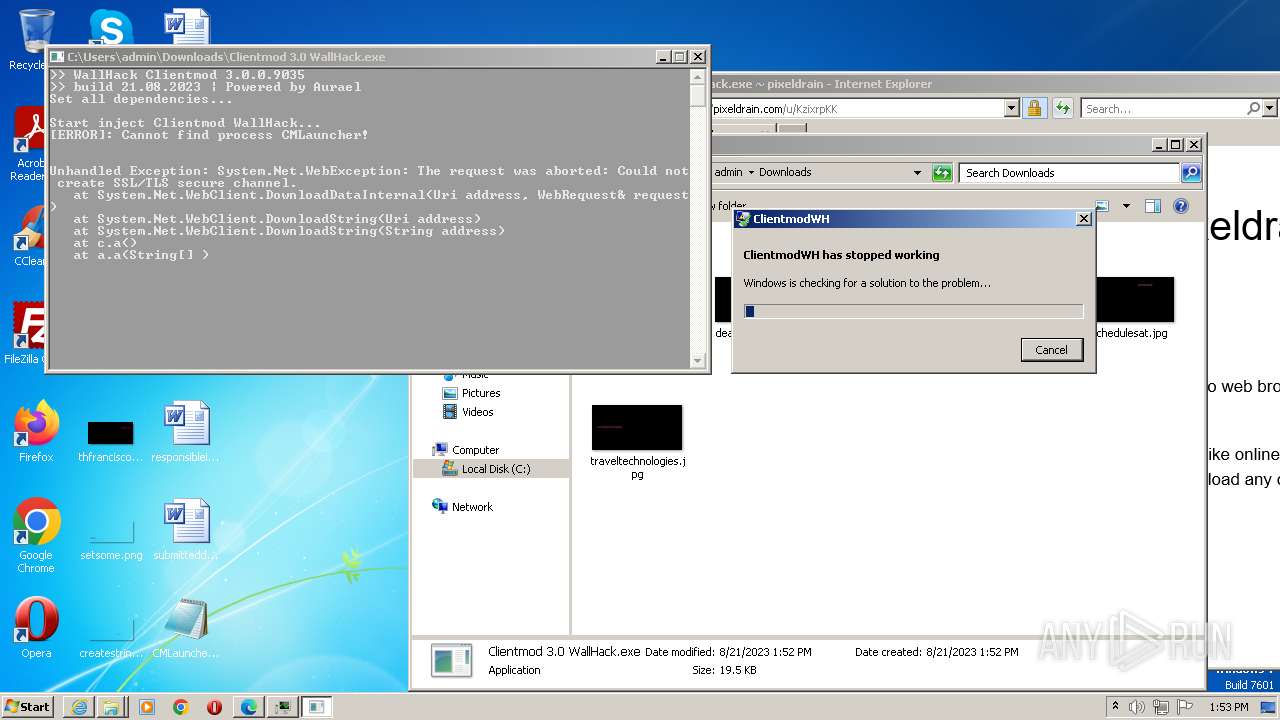The width and height of the screenshot is (1280, 720).
Task: Open Internet Explorer from taskbar
Action: pos(79,707)
